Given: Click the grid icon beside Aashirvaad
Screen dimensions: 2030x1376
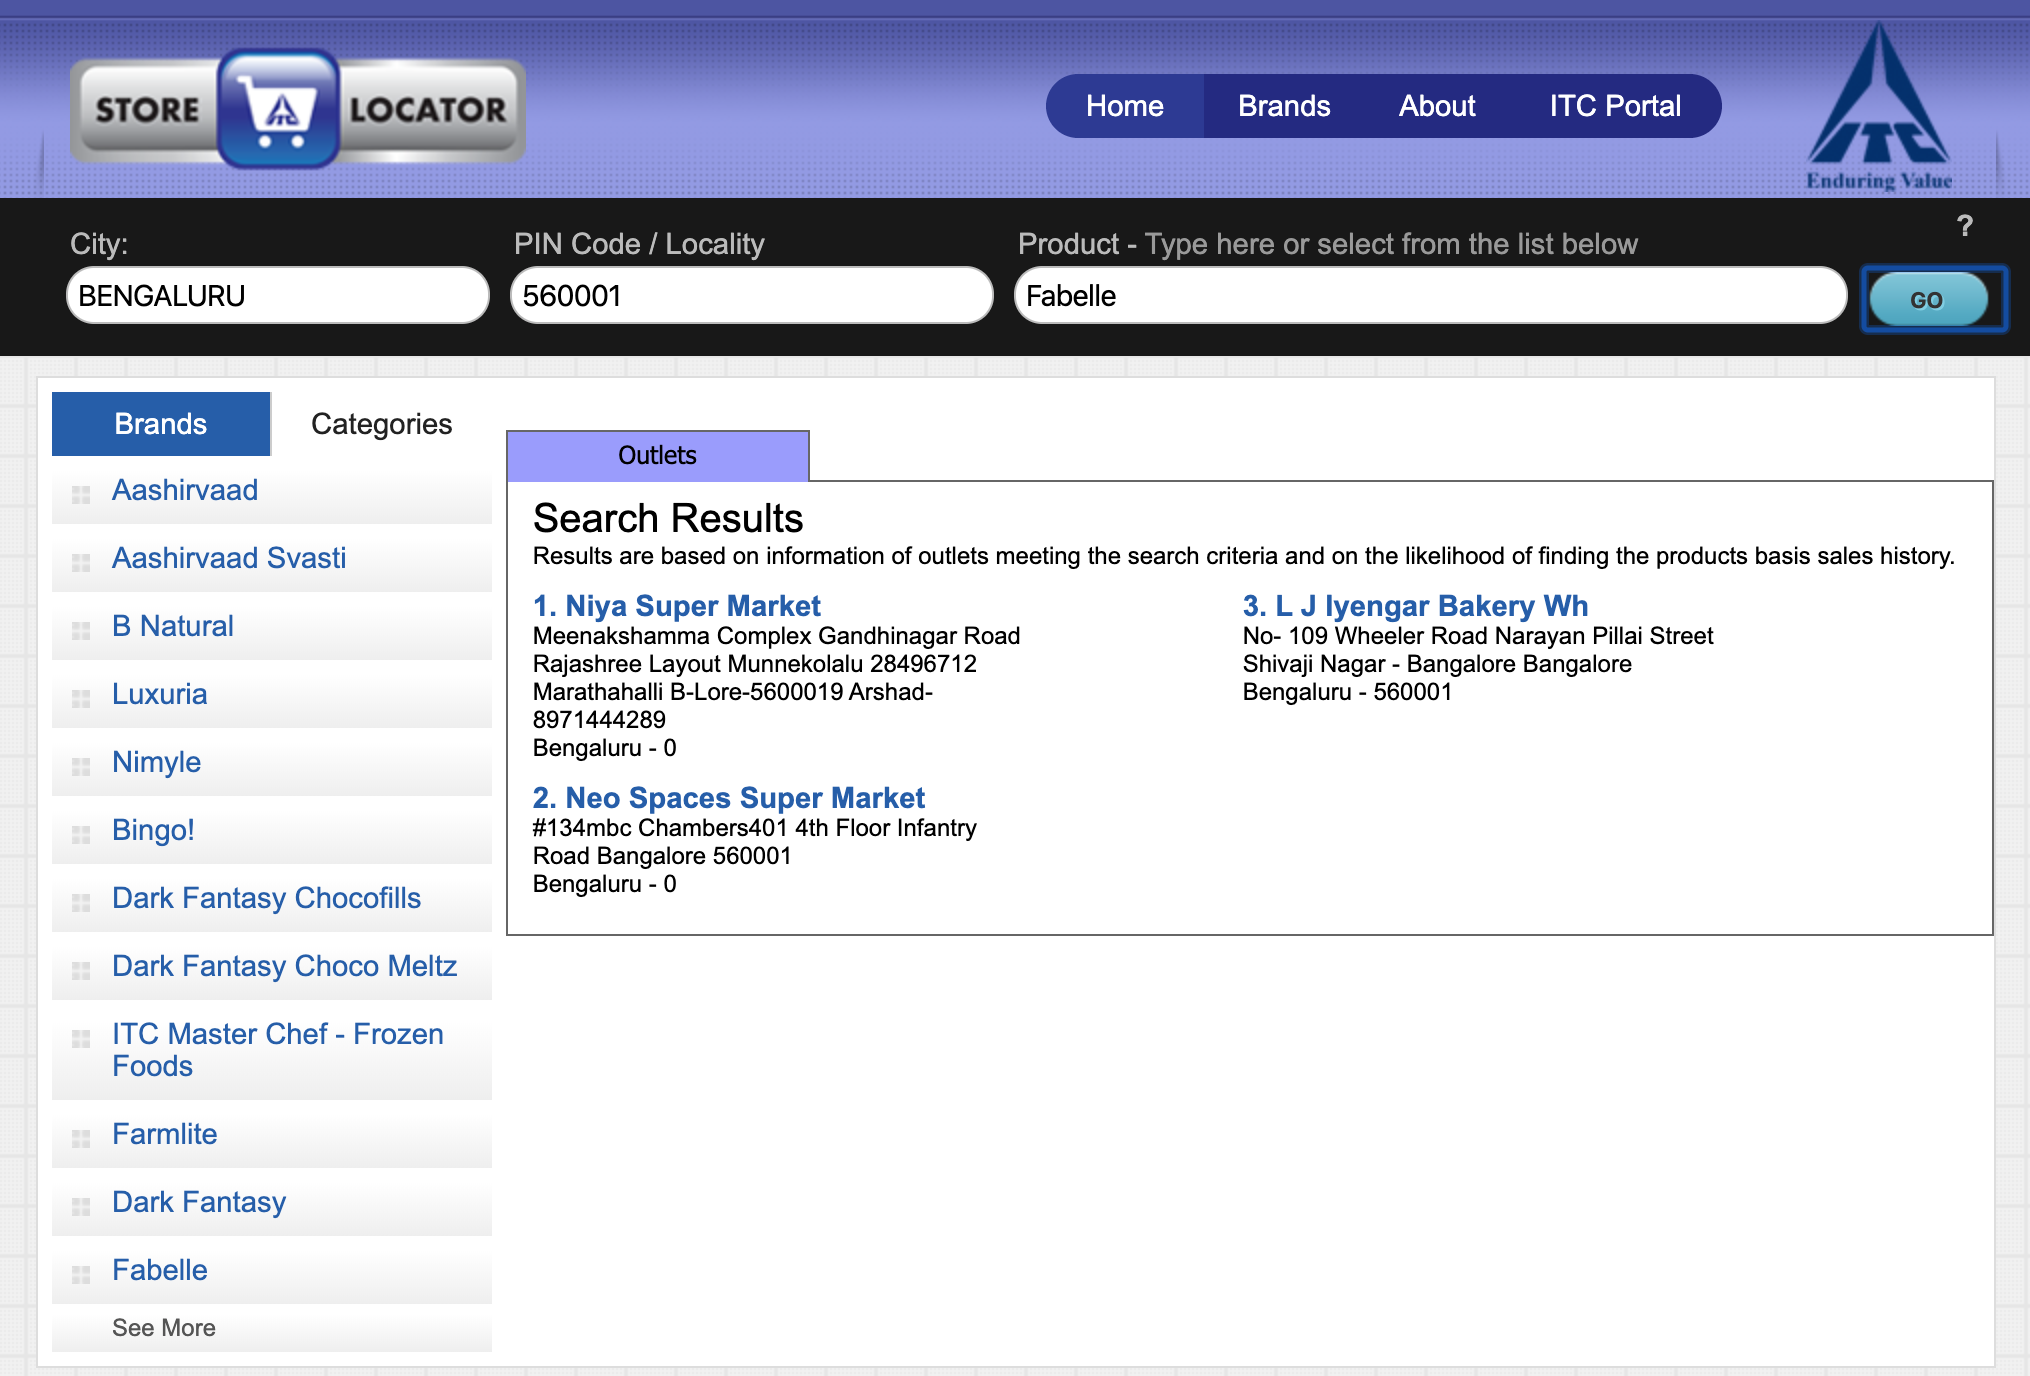Looking at the screenshot, I should 81,494.
